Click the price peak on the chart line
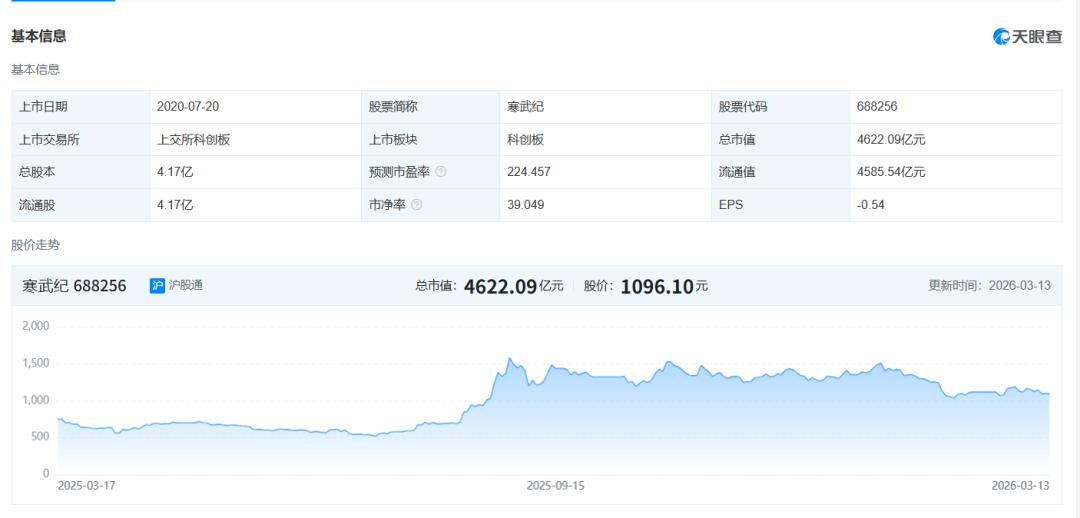This screenshot has width=1080, height=518. click(509, 358)
